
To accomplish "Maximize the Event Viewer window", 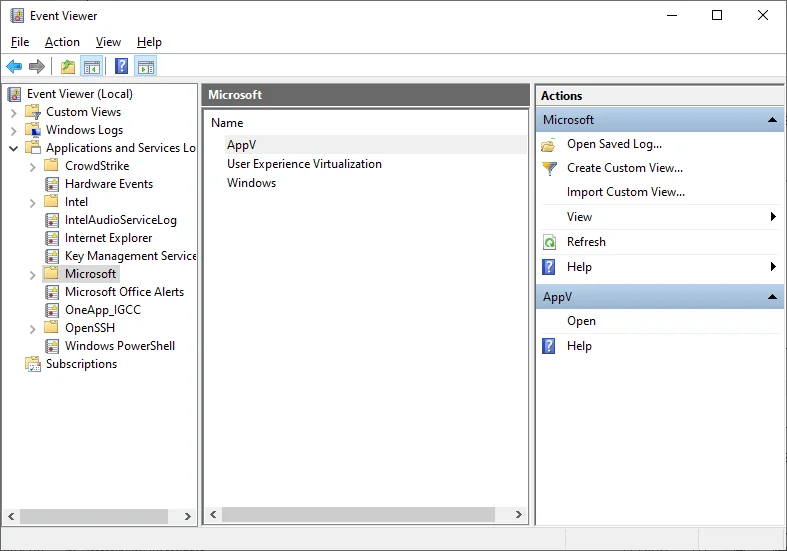I will (717, 16).
